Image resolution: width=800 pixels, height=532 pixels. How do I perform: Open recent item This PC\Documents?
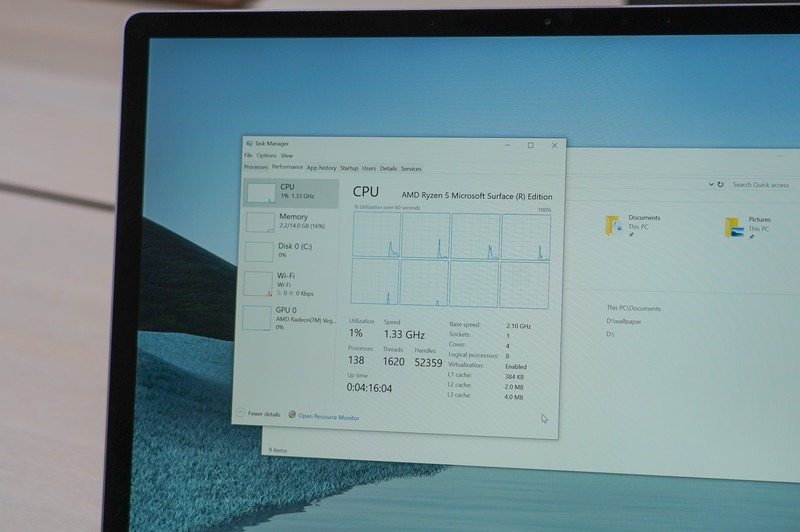[x=633, y=308]
